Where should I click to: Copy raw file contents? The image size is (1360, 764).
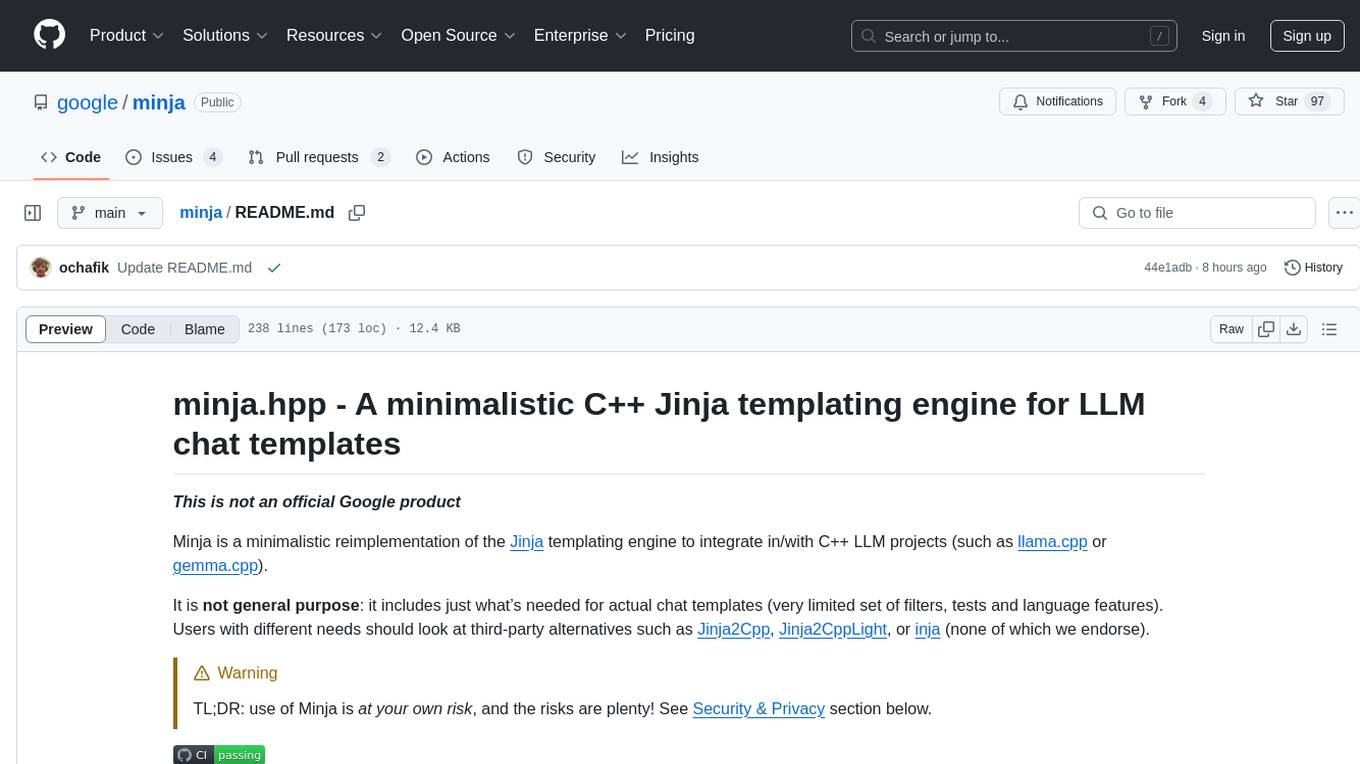(x=1266, y=329)
